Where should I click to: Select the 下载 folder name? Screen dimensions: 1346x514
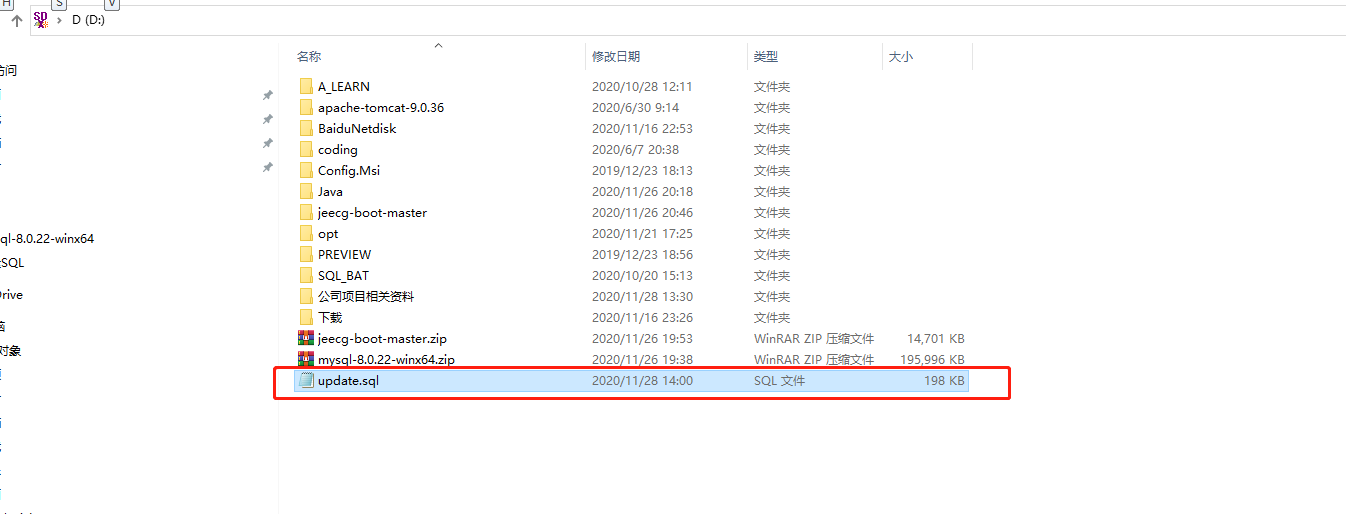click(x=330, y=318)
